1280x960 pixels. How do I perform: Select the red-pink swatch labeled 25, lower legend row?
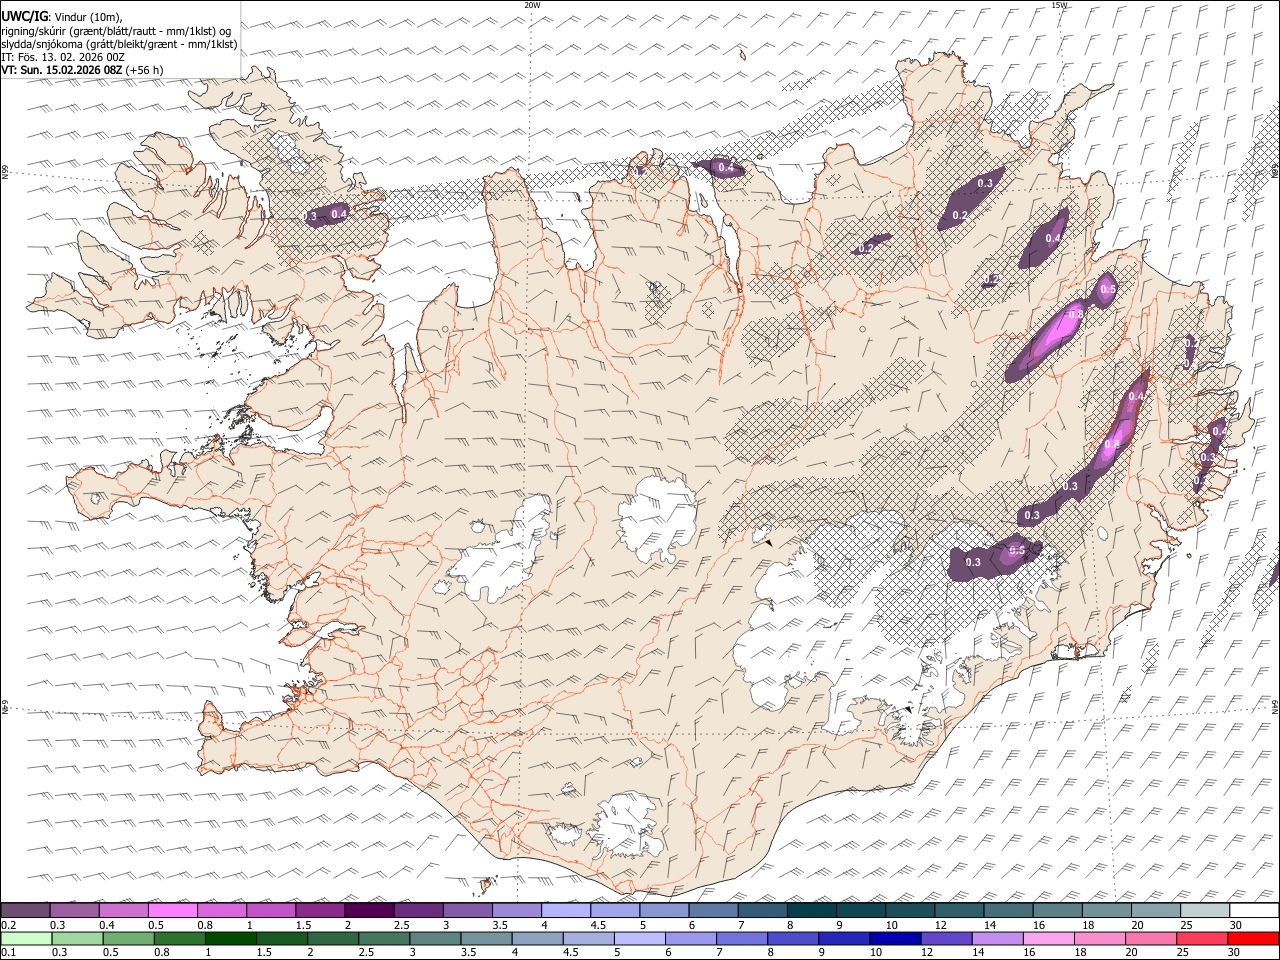[1201, 939]
